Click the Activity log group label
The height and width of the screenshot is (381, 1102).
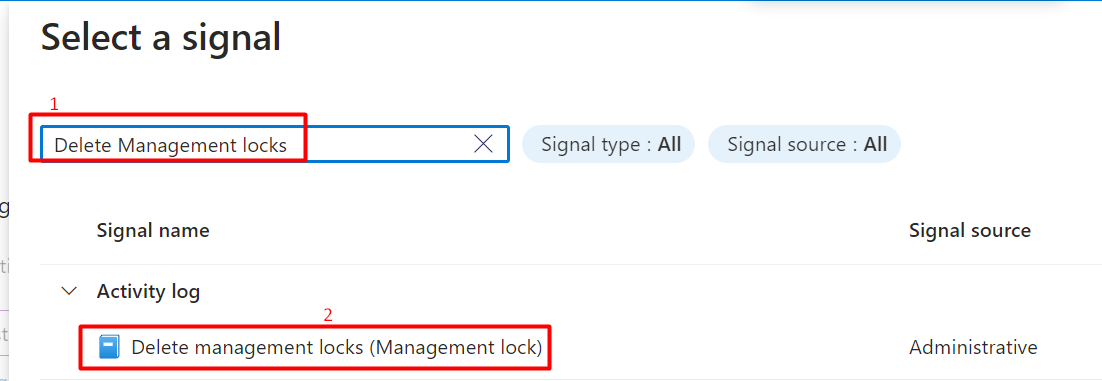pos(148,291)
